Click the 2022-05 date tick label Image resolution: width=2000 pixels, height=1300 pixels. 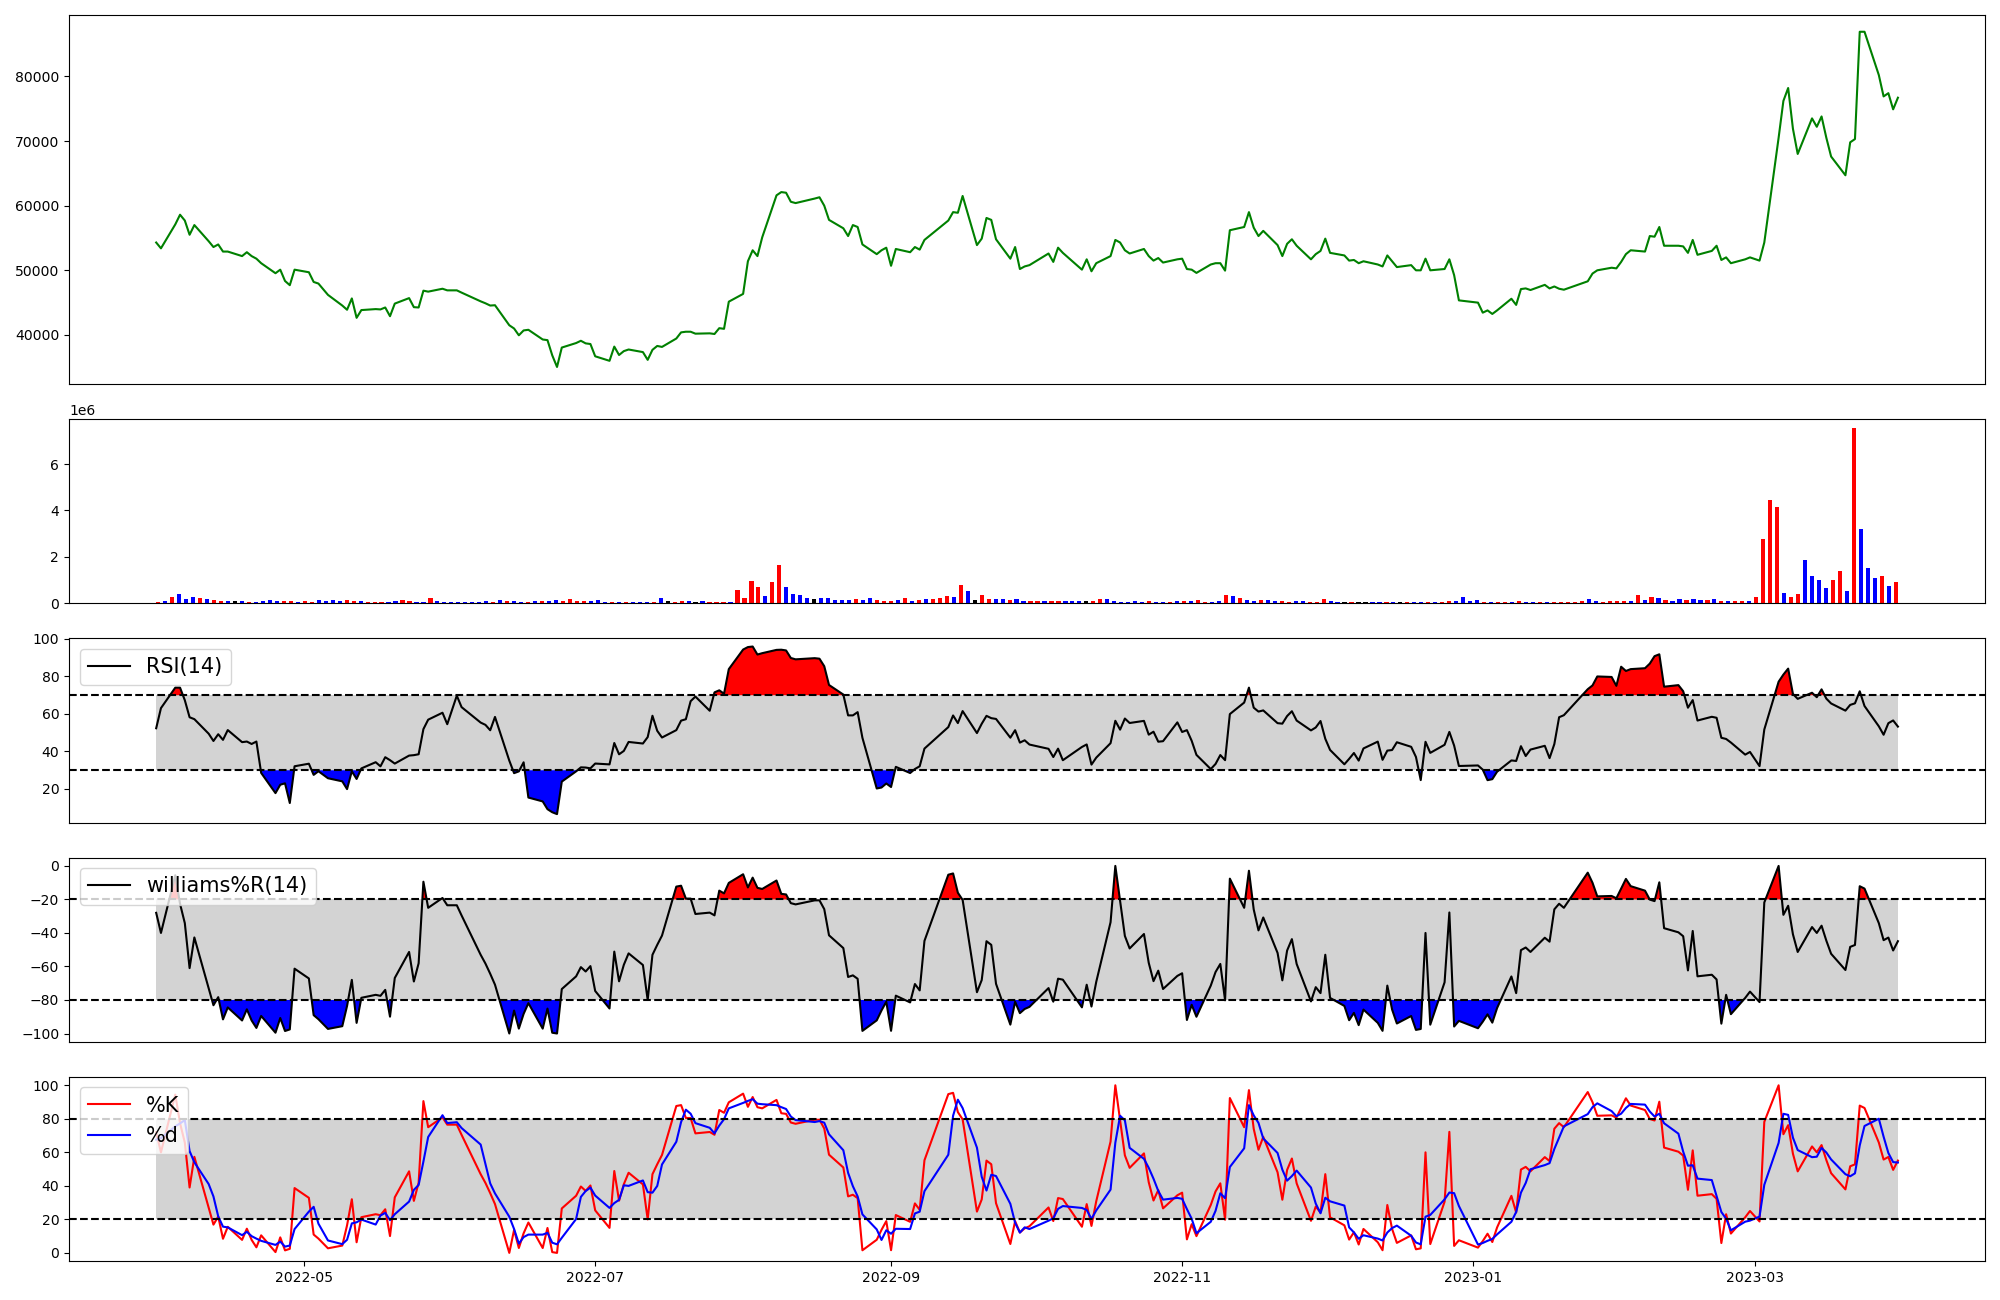point(303,1277)
